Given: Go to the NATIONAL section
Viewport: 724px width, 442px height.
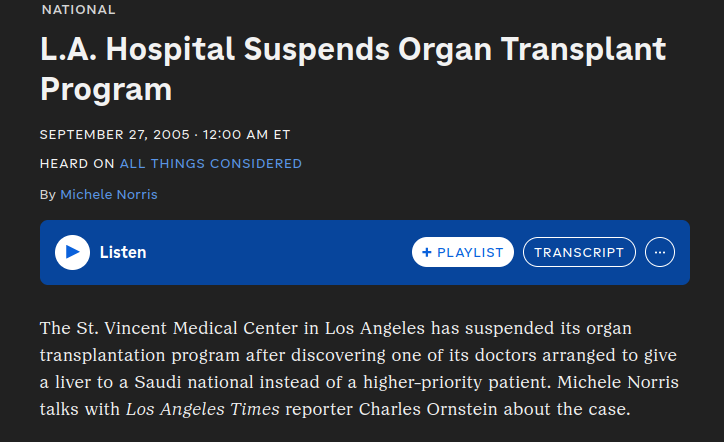Looking at the screenshot, I should tap(78, 10).
